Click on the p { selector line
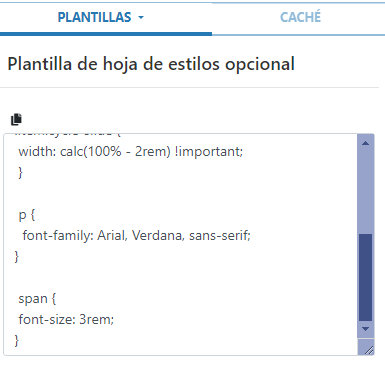385x367 pixels. point(27,215)
